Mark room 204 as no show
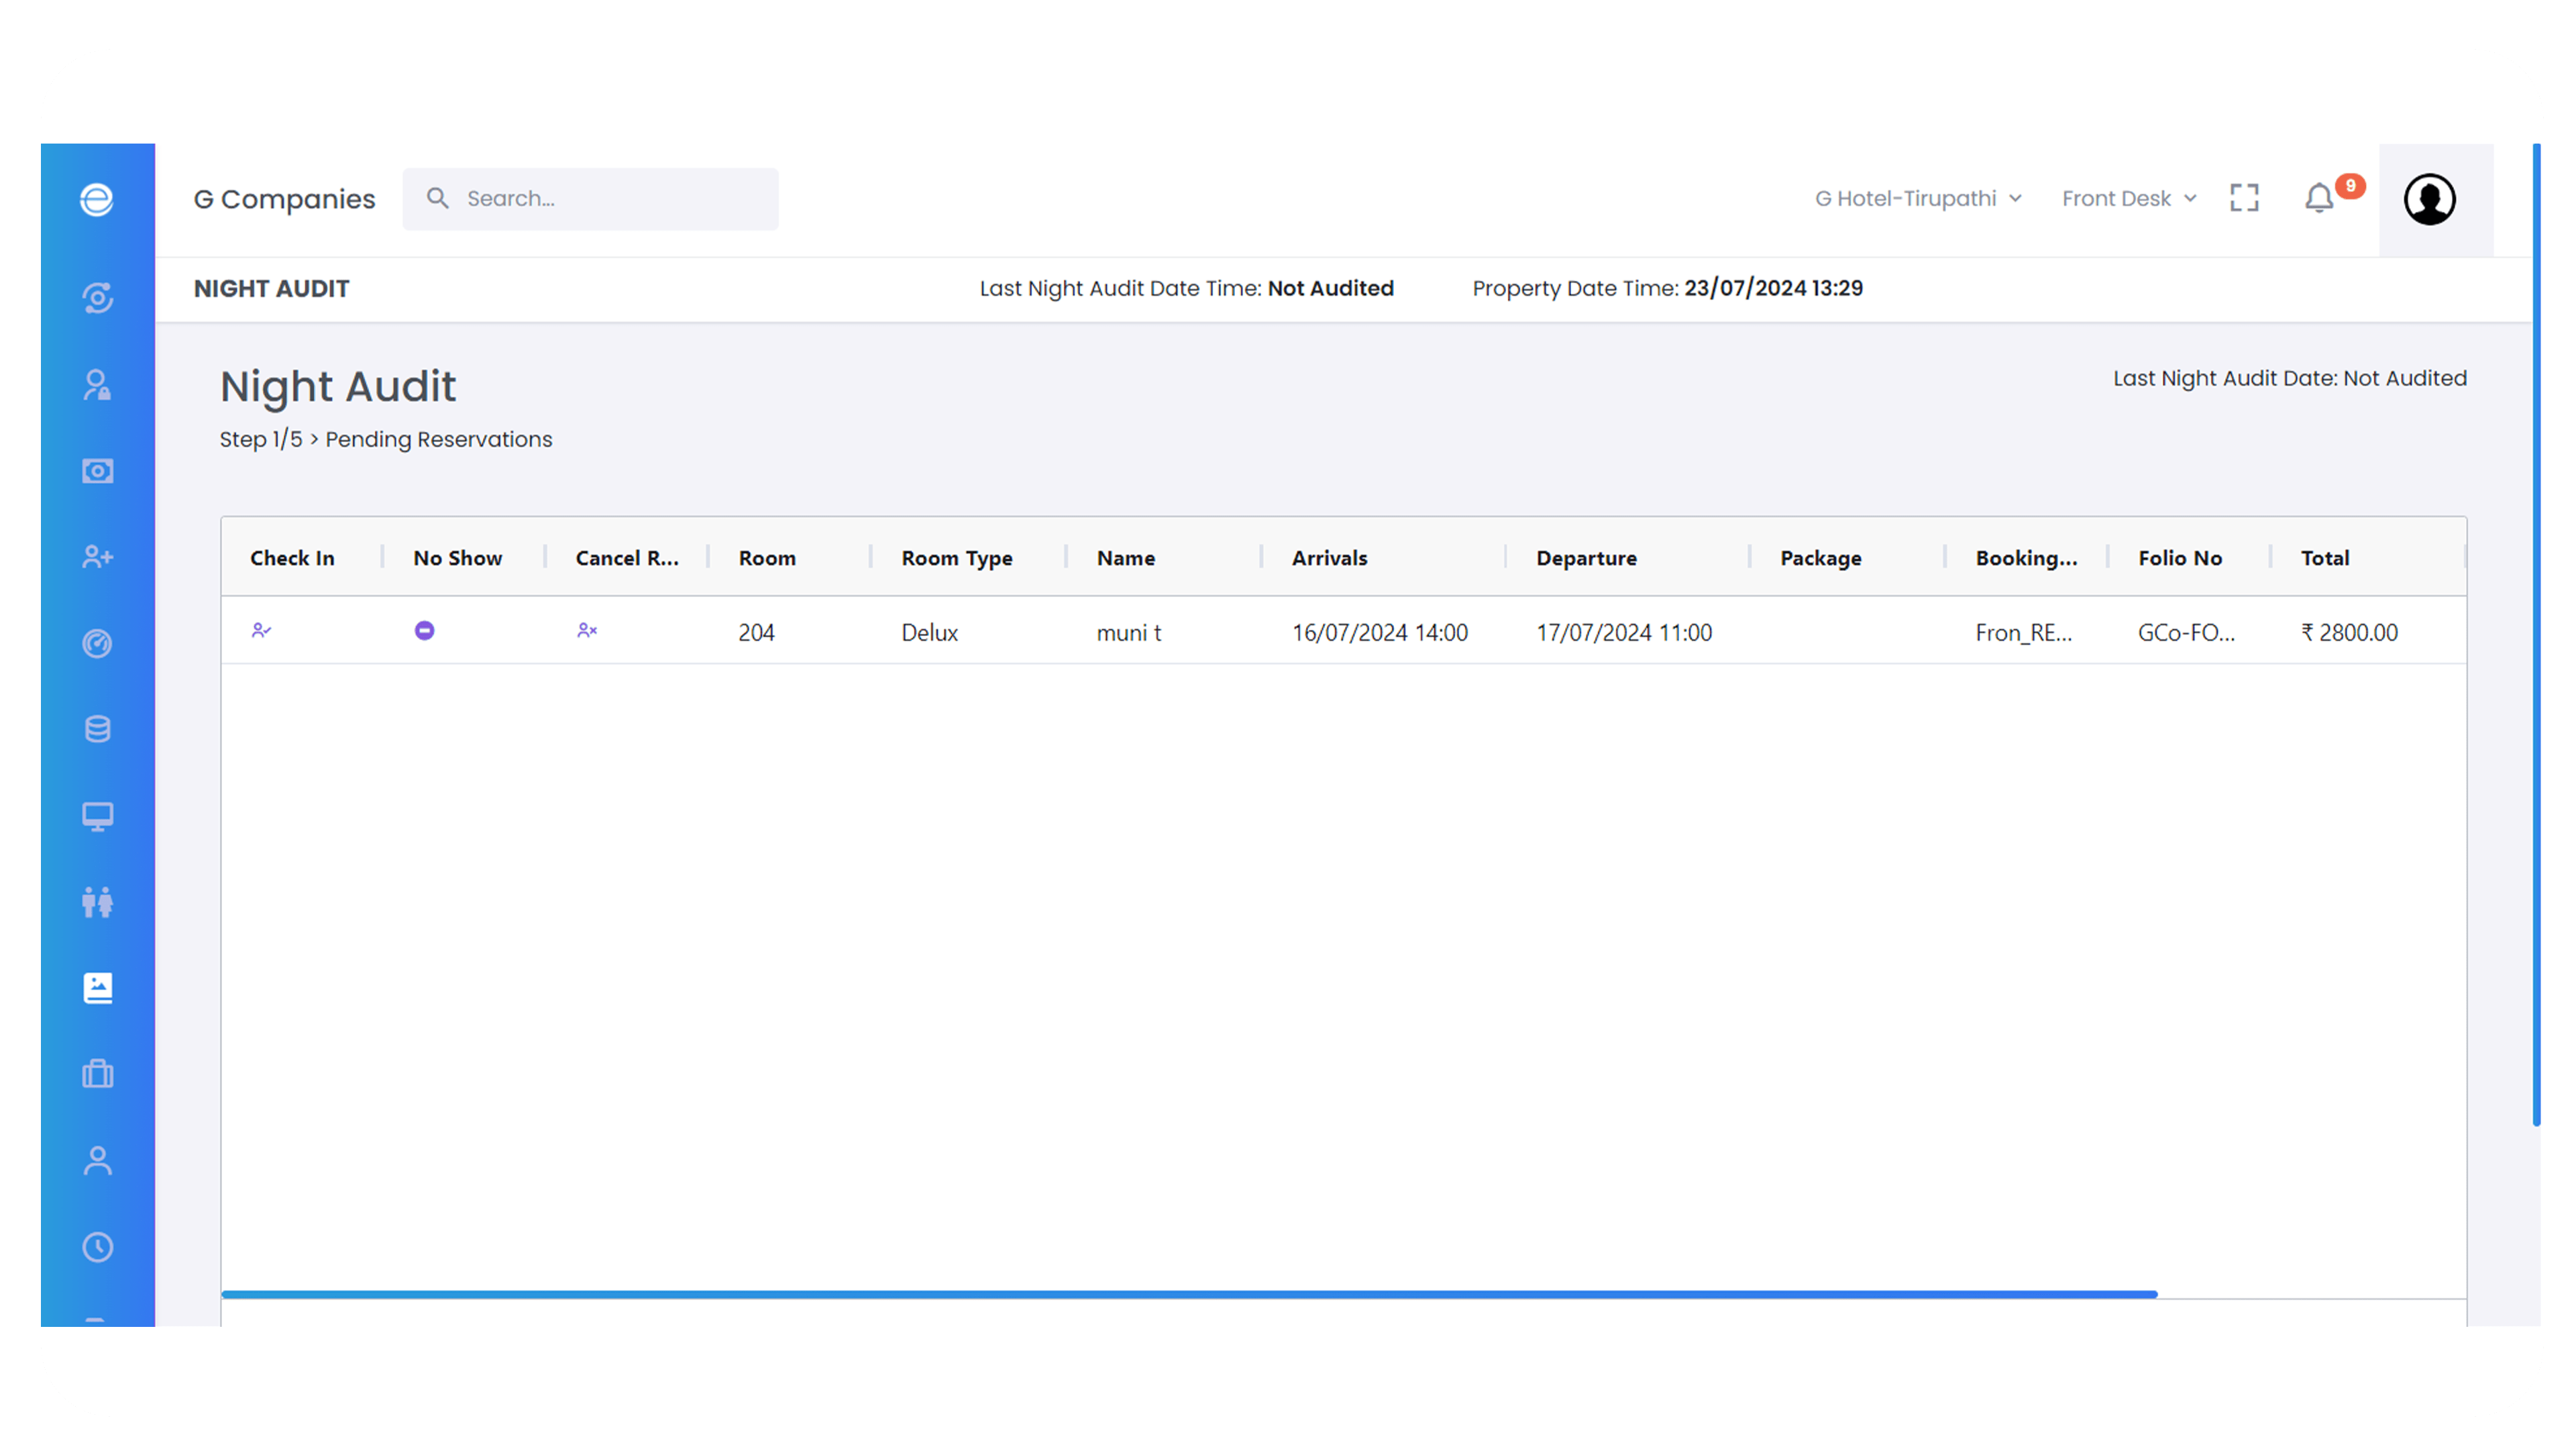This screenshot has height=1449, width=2576. 424,630
